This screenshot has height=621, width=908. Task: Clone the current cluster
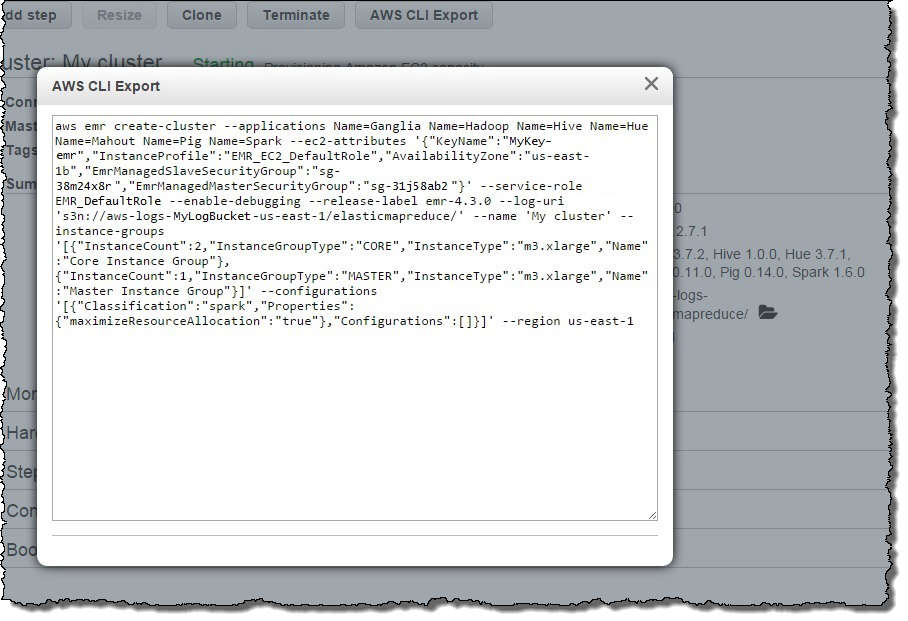pos(201,15)
